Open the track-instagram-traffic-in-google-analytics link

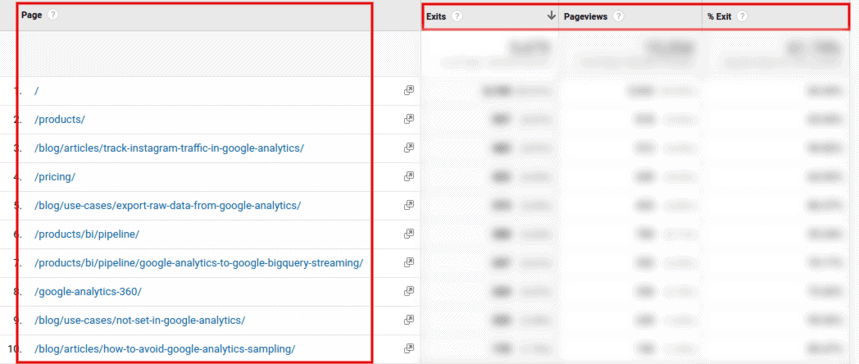point(169,148)
